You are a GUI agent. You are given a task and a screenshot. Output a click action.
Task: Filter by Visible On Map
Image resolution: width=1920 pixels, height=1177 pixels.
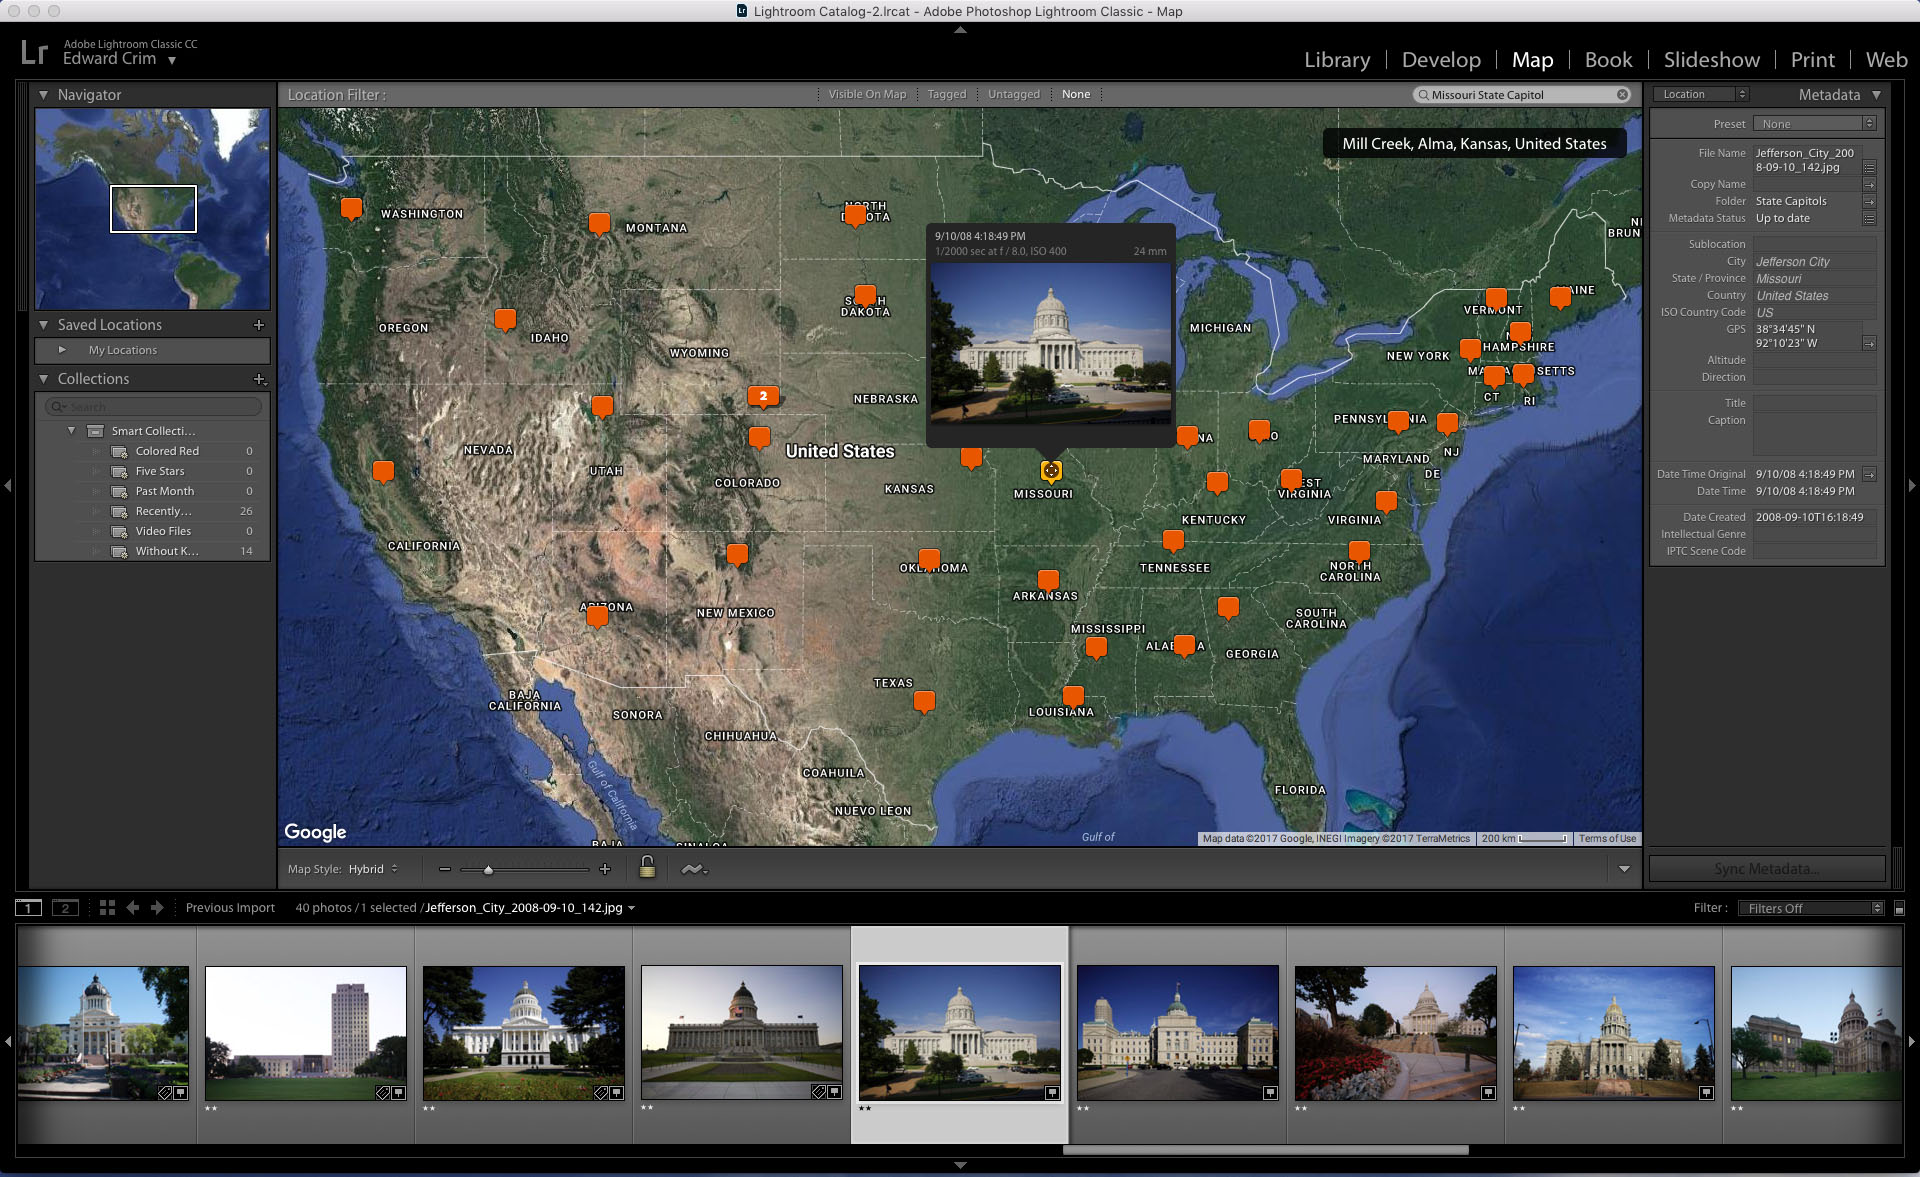(867, 94)
